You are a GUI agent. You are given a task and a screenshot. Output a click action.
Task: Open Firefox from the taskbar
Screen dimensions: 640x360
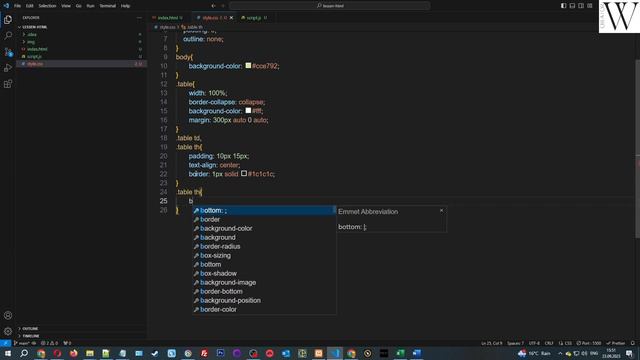[73, 353]
